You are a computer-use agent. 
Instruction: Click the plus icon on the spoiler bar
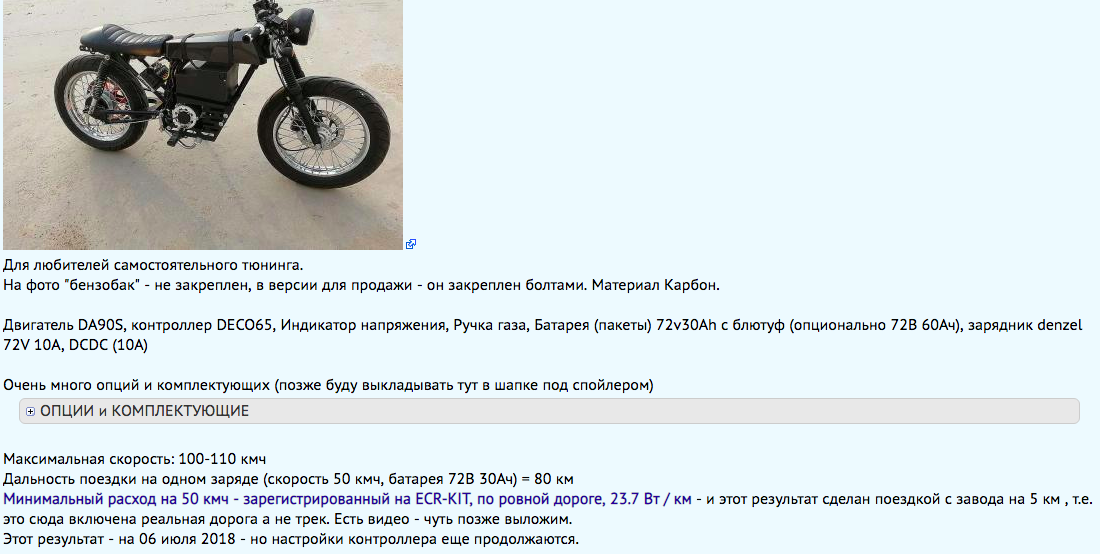[x=30, y=412]
